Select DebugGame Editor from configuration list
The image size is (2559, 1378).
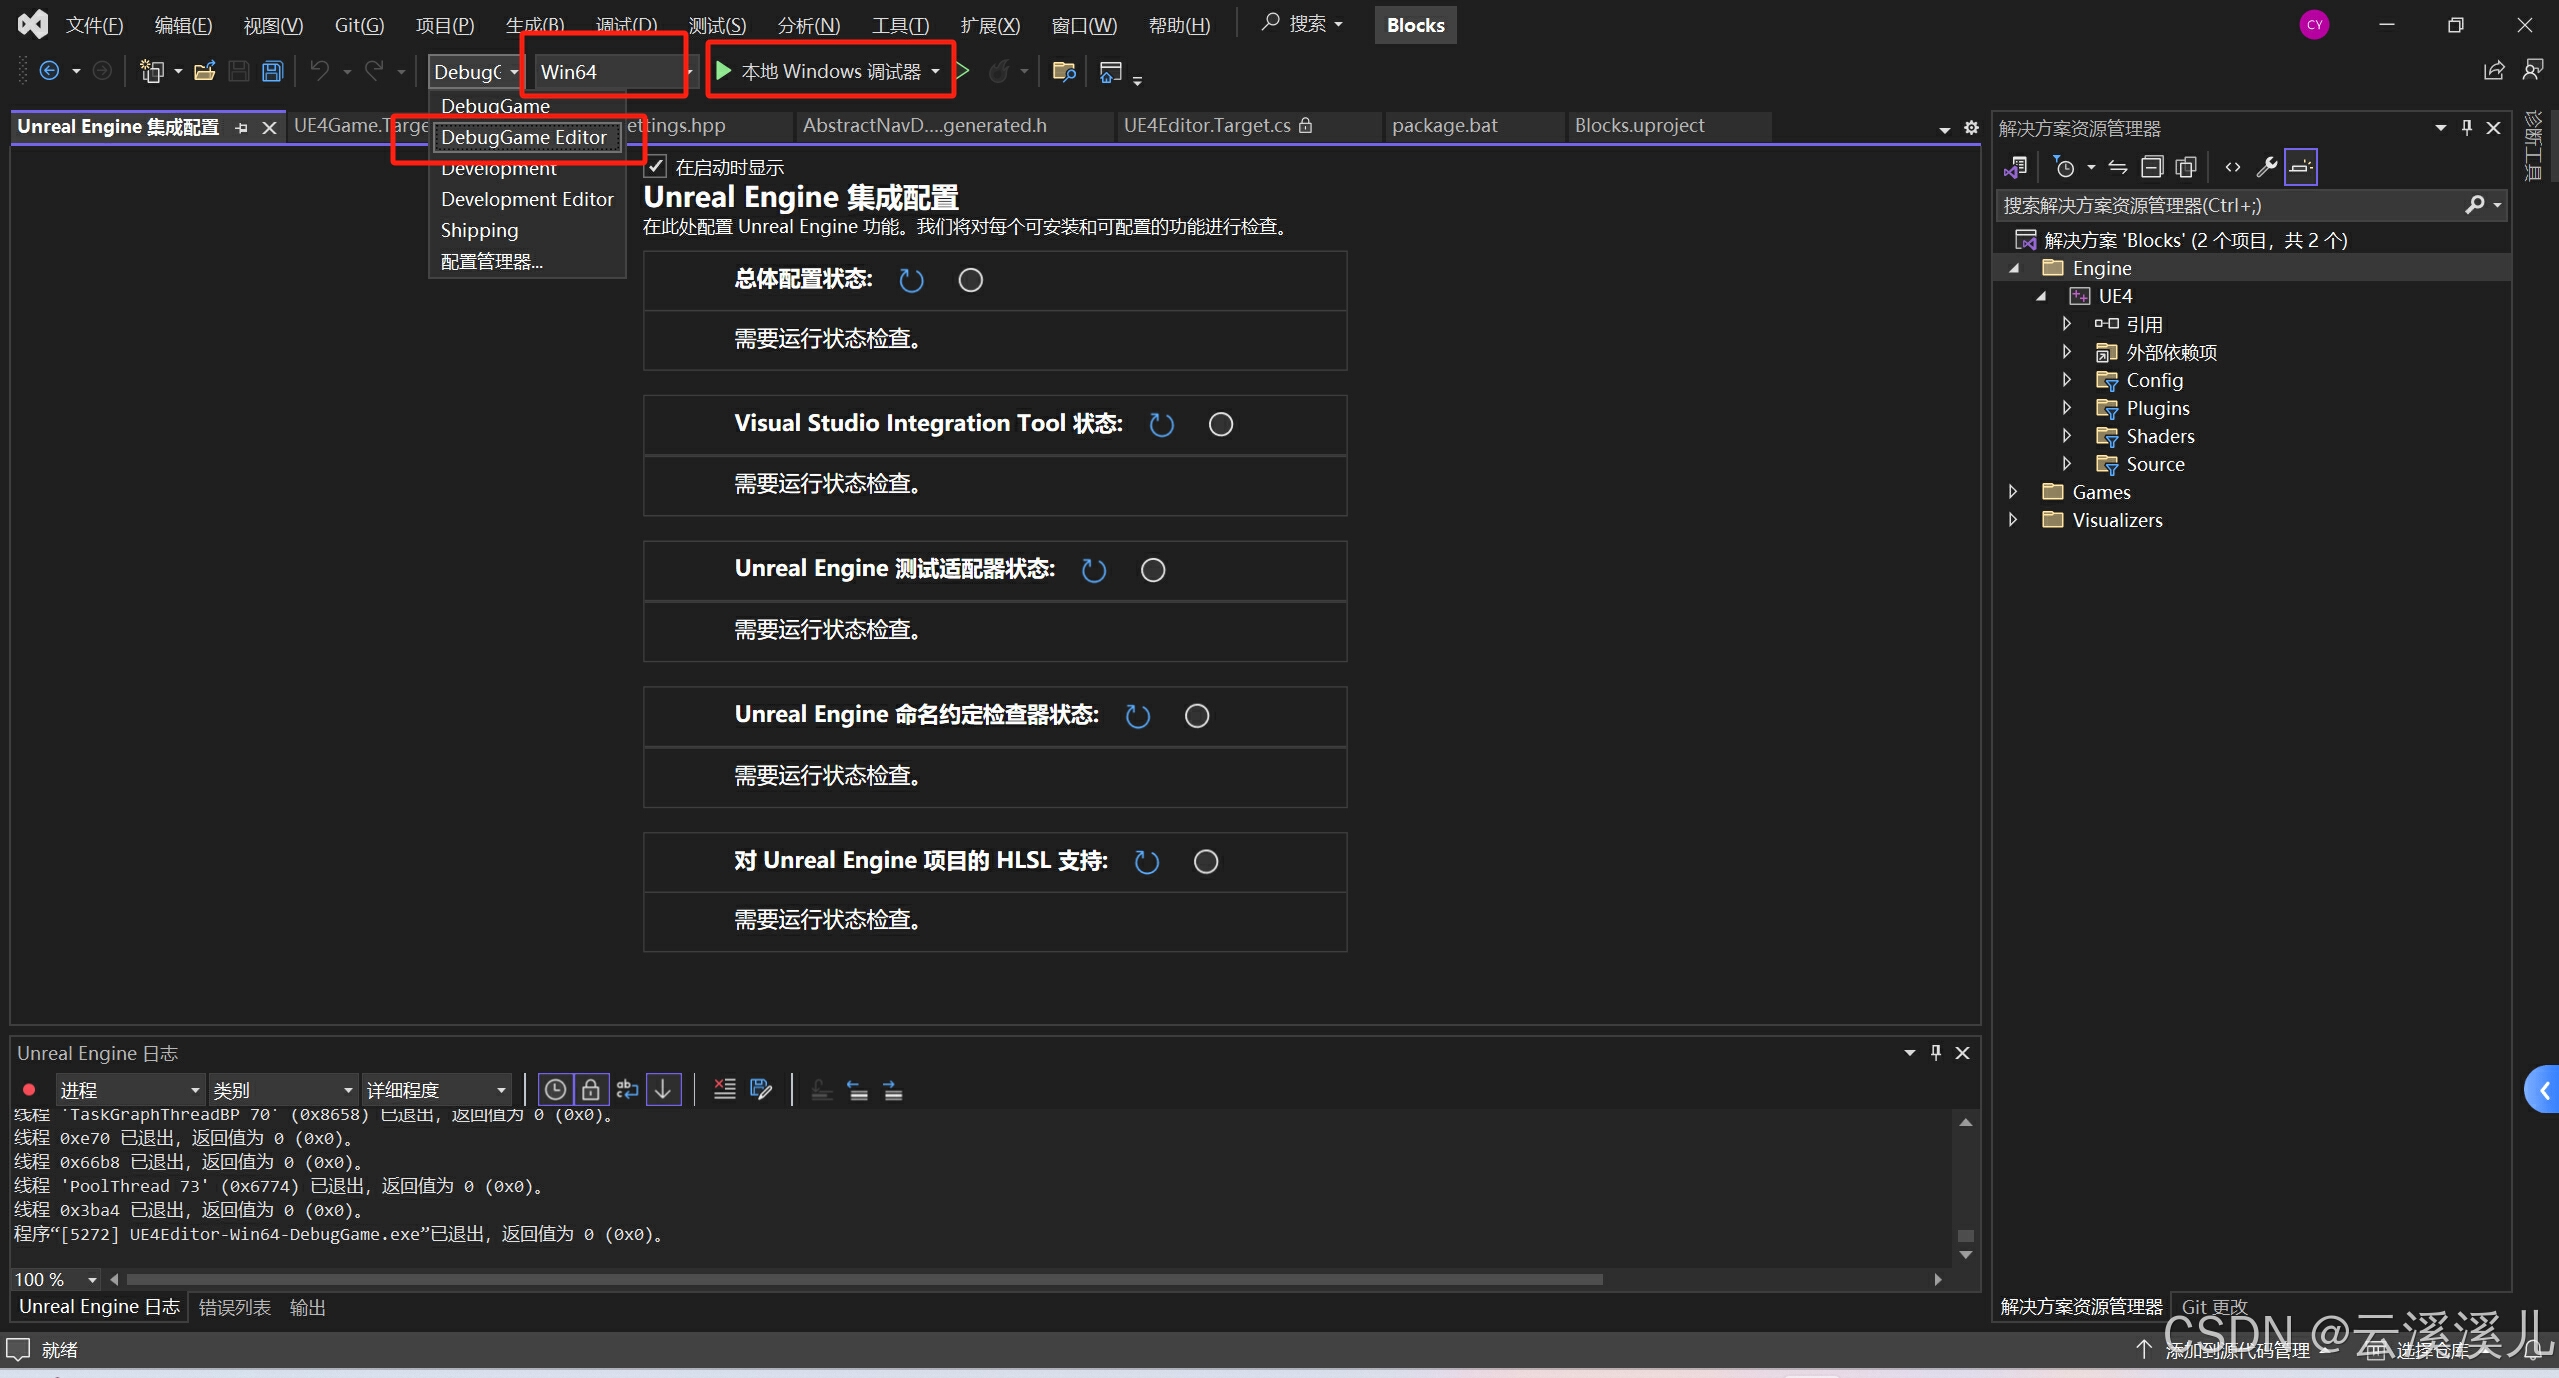pos(524,137)
